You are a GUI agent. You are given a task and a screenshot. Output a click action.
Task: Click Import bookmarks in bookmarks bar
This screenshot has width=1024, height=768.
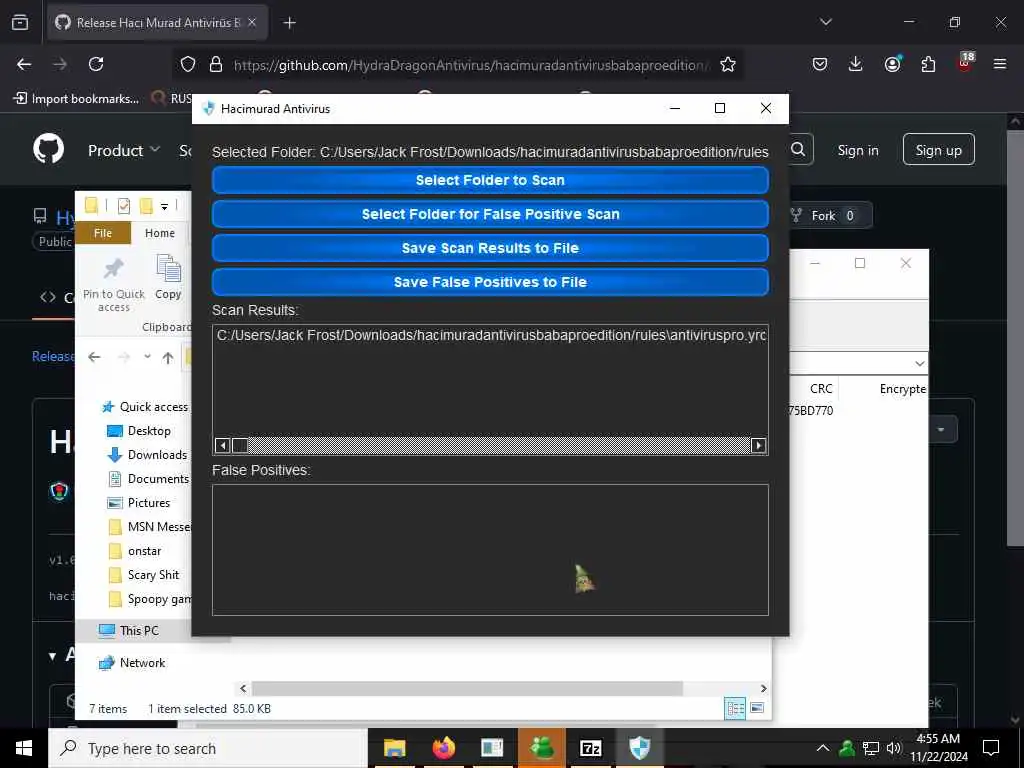[x=76, y=99]
